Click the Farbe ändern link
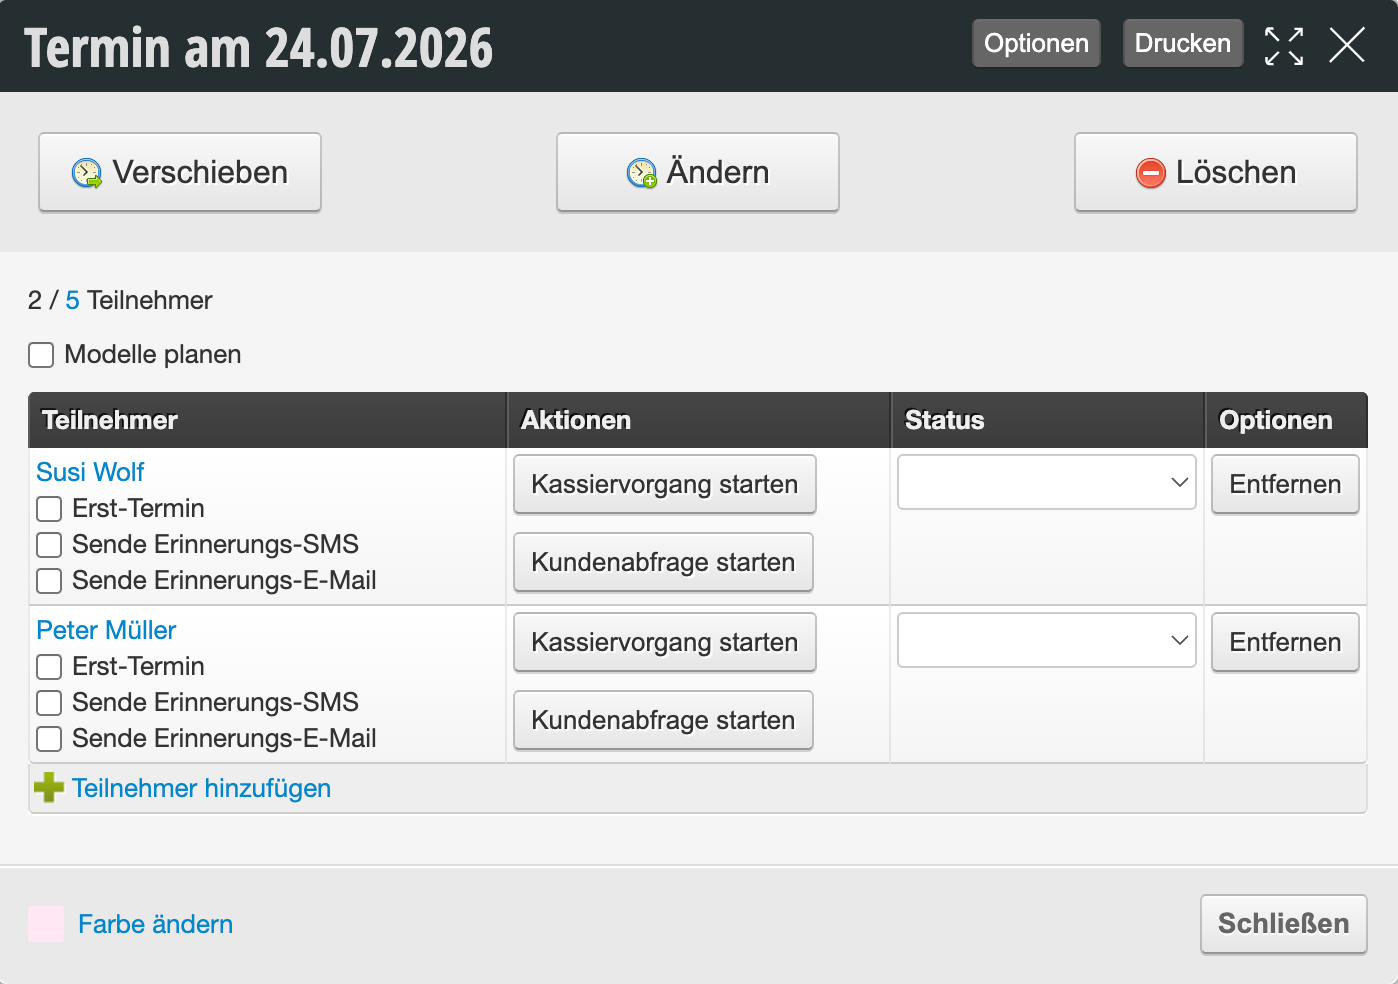 (155, 924)
